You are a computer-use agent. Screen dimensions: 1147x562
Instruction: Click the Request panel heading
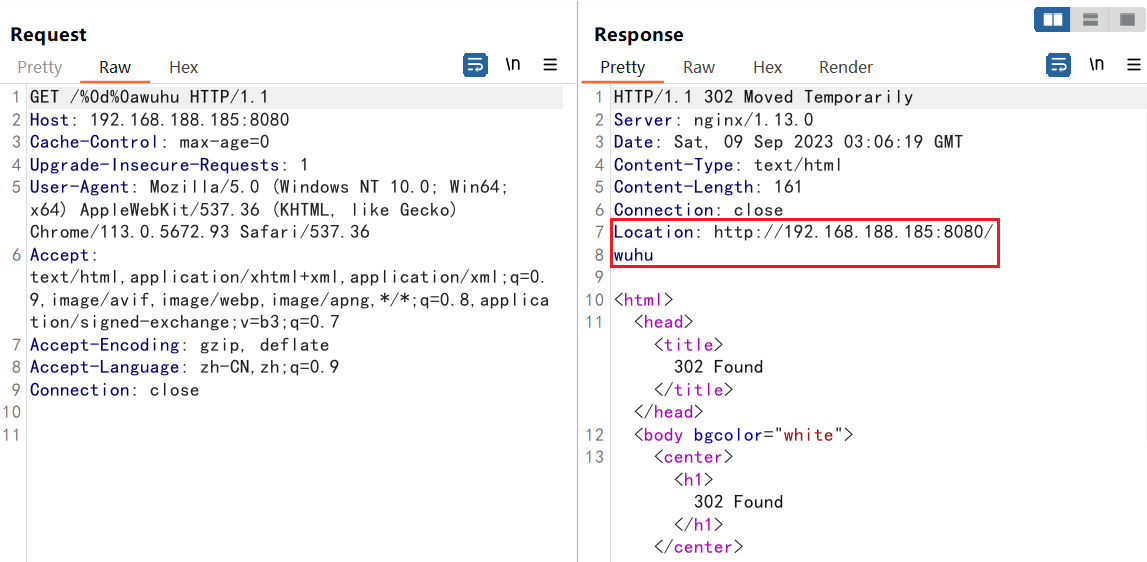48,34
